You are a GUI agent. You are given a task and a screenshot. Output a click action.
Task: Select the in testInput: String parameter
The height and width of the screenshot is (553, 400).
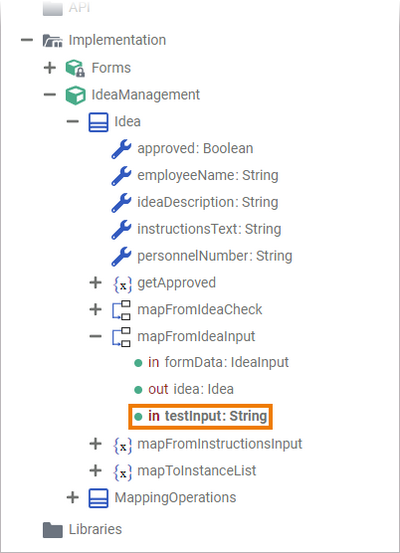(x=200, y=417)
